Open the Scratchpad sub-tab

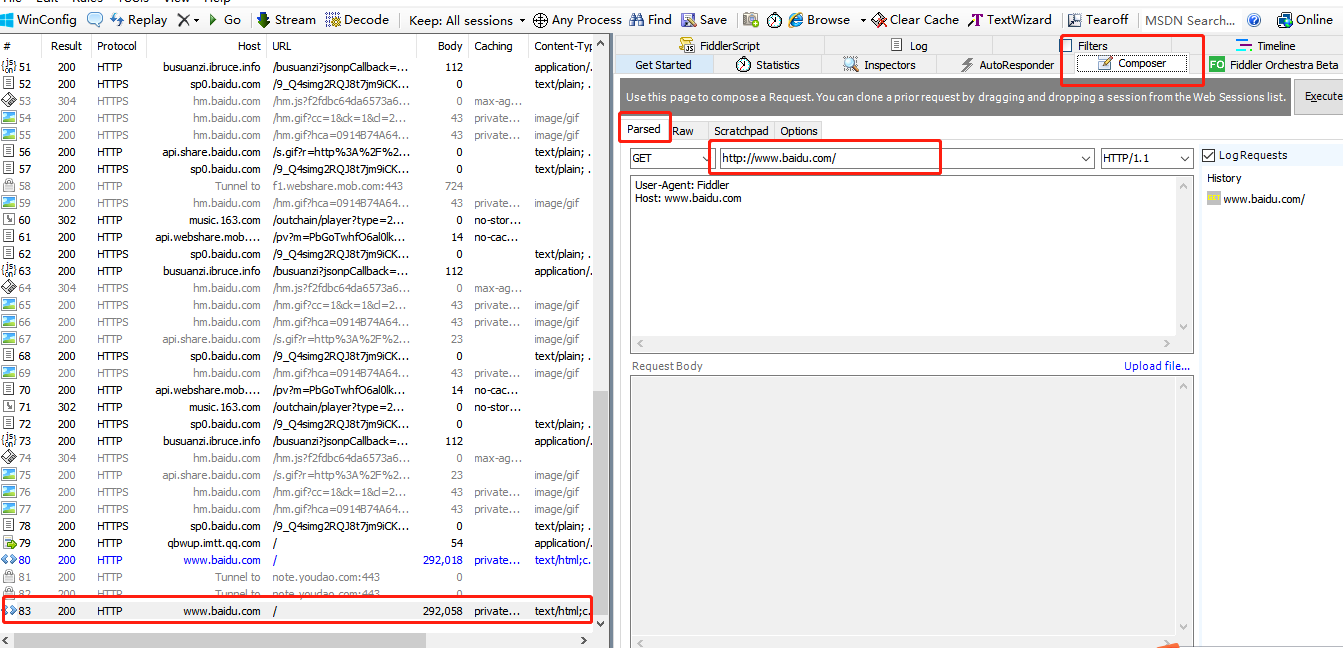coord(741,131)
